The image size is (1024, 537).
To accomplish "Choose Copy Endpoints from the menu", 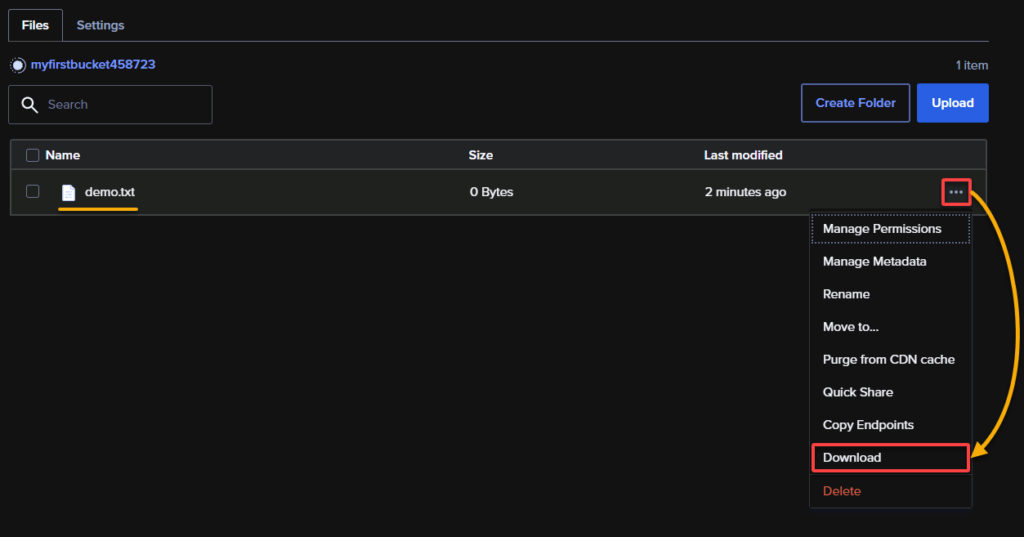I will point(867,425).
